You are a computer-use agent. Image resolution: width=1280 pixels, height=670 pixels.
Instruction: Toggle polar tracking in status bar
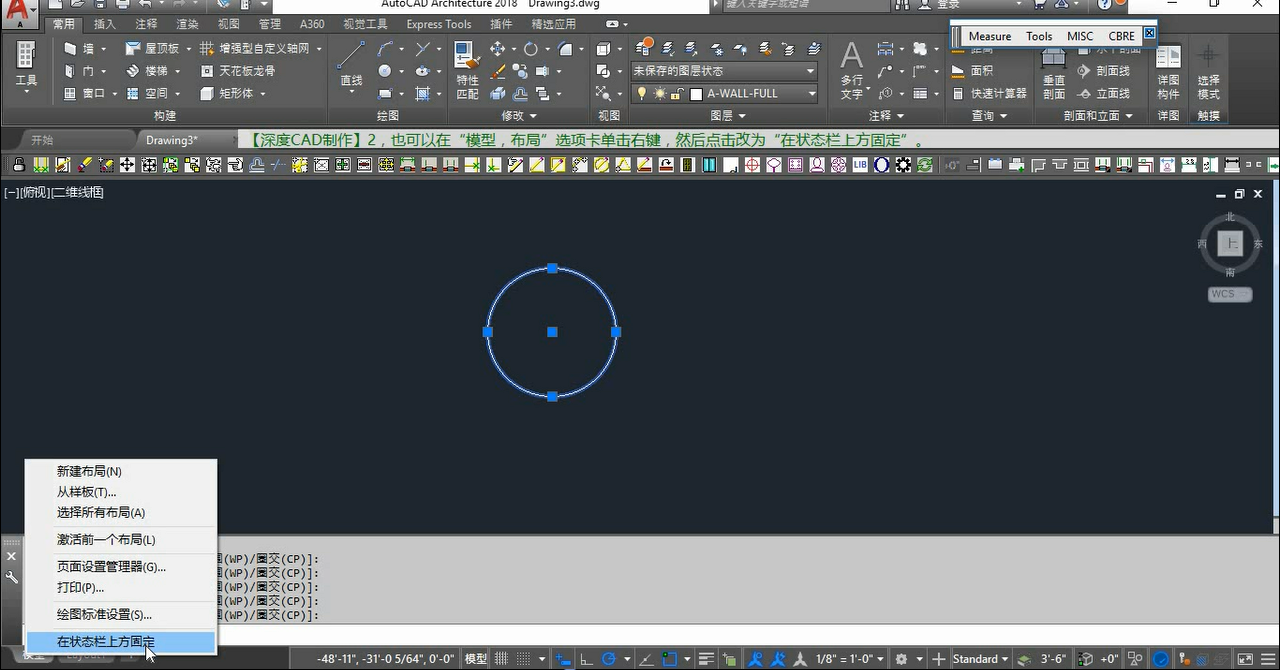click(x=608, y=659)
